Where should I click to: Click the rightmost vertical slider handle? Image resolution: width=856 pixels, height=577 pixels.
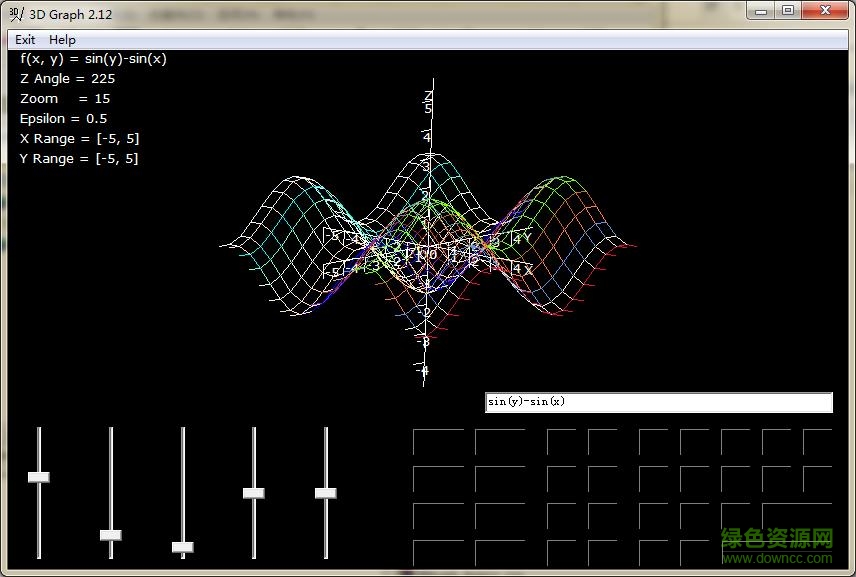pyautogui.click(x=326, y=492)
